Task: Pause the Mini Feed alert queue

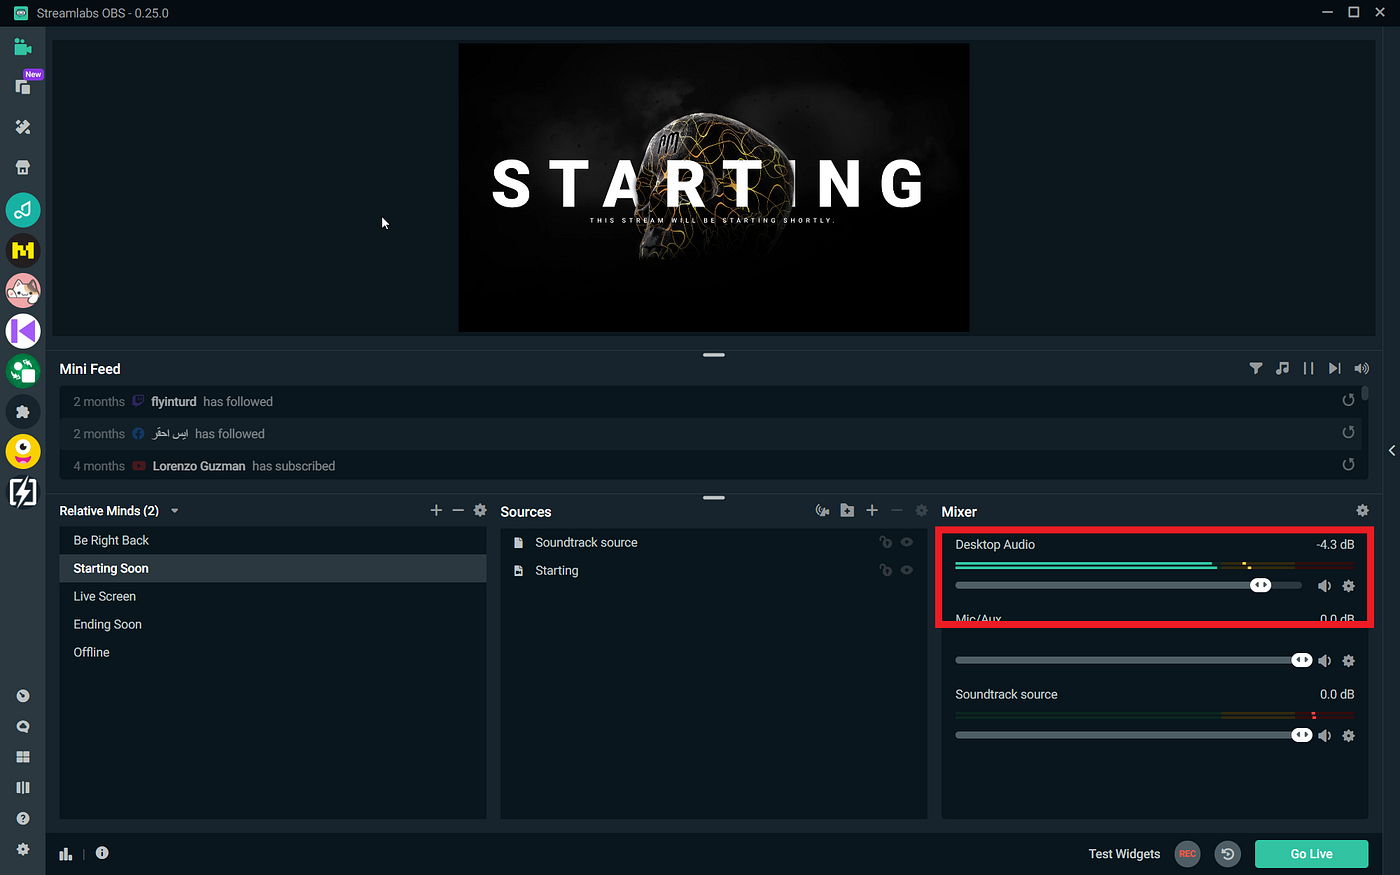Action: point(1308,368)
